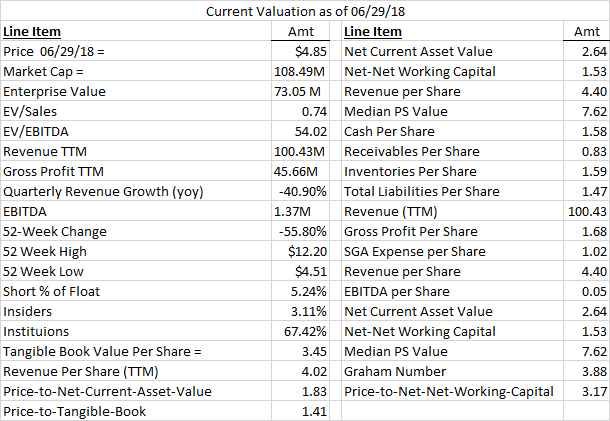Click the left Line Item header cell
This screenshot has height=421, width=610.
(x=136, y=31)
